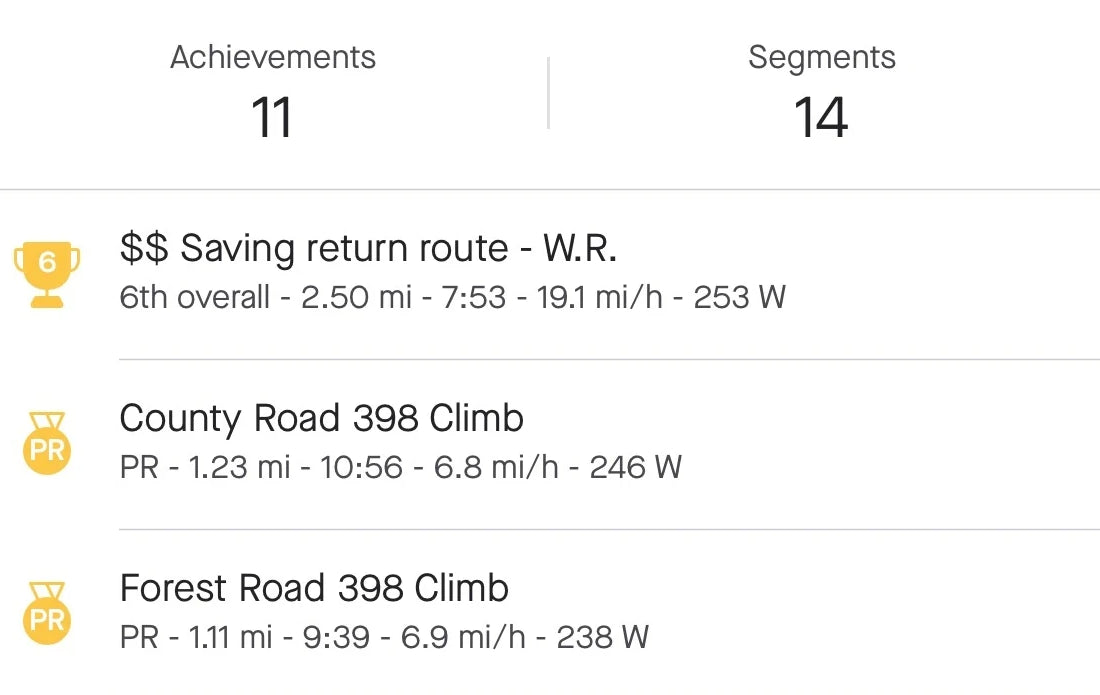Tap PR medal beside County Road 398 Climb

pos(47,443)
